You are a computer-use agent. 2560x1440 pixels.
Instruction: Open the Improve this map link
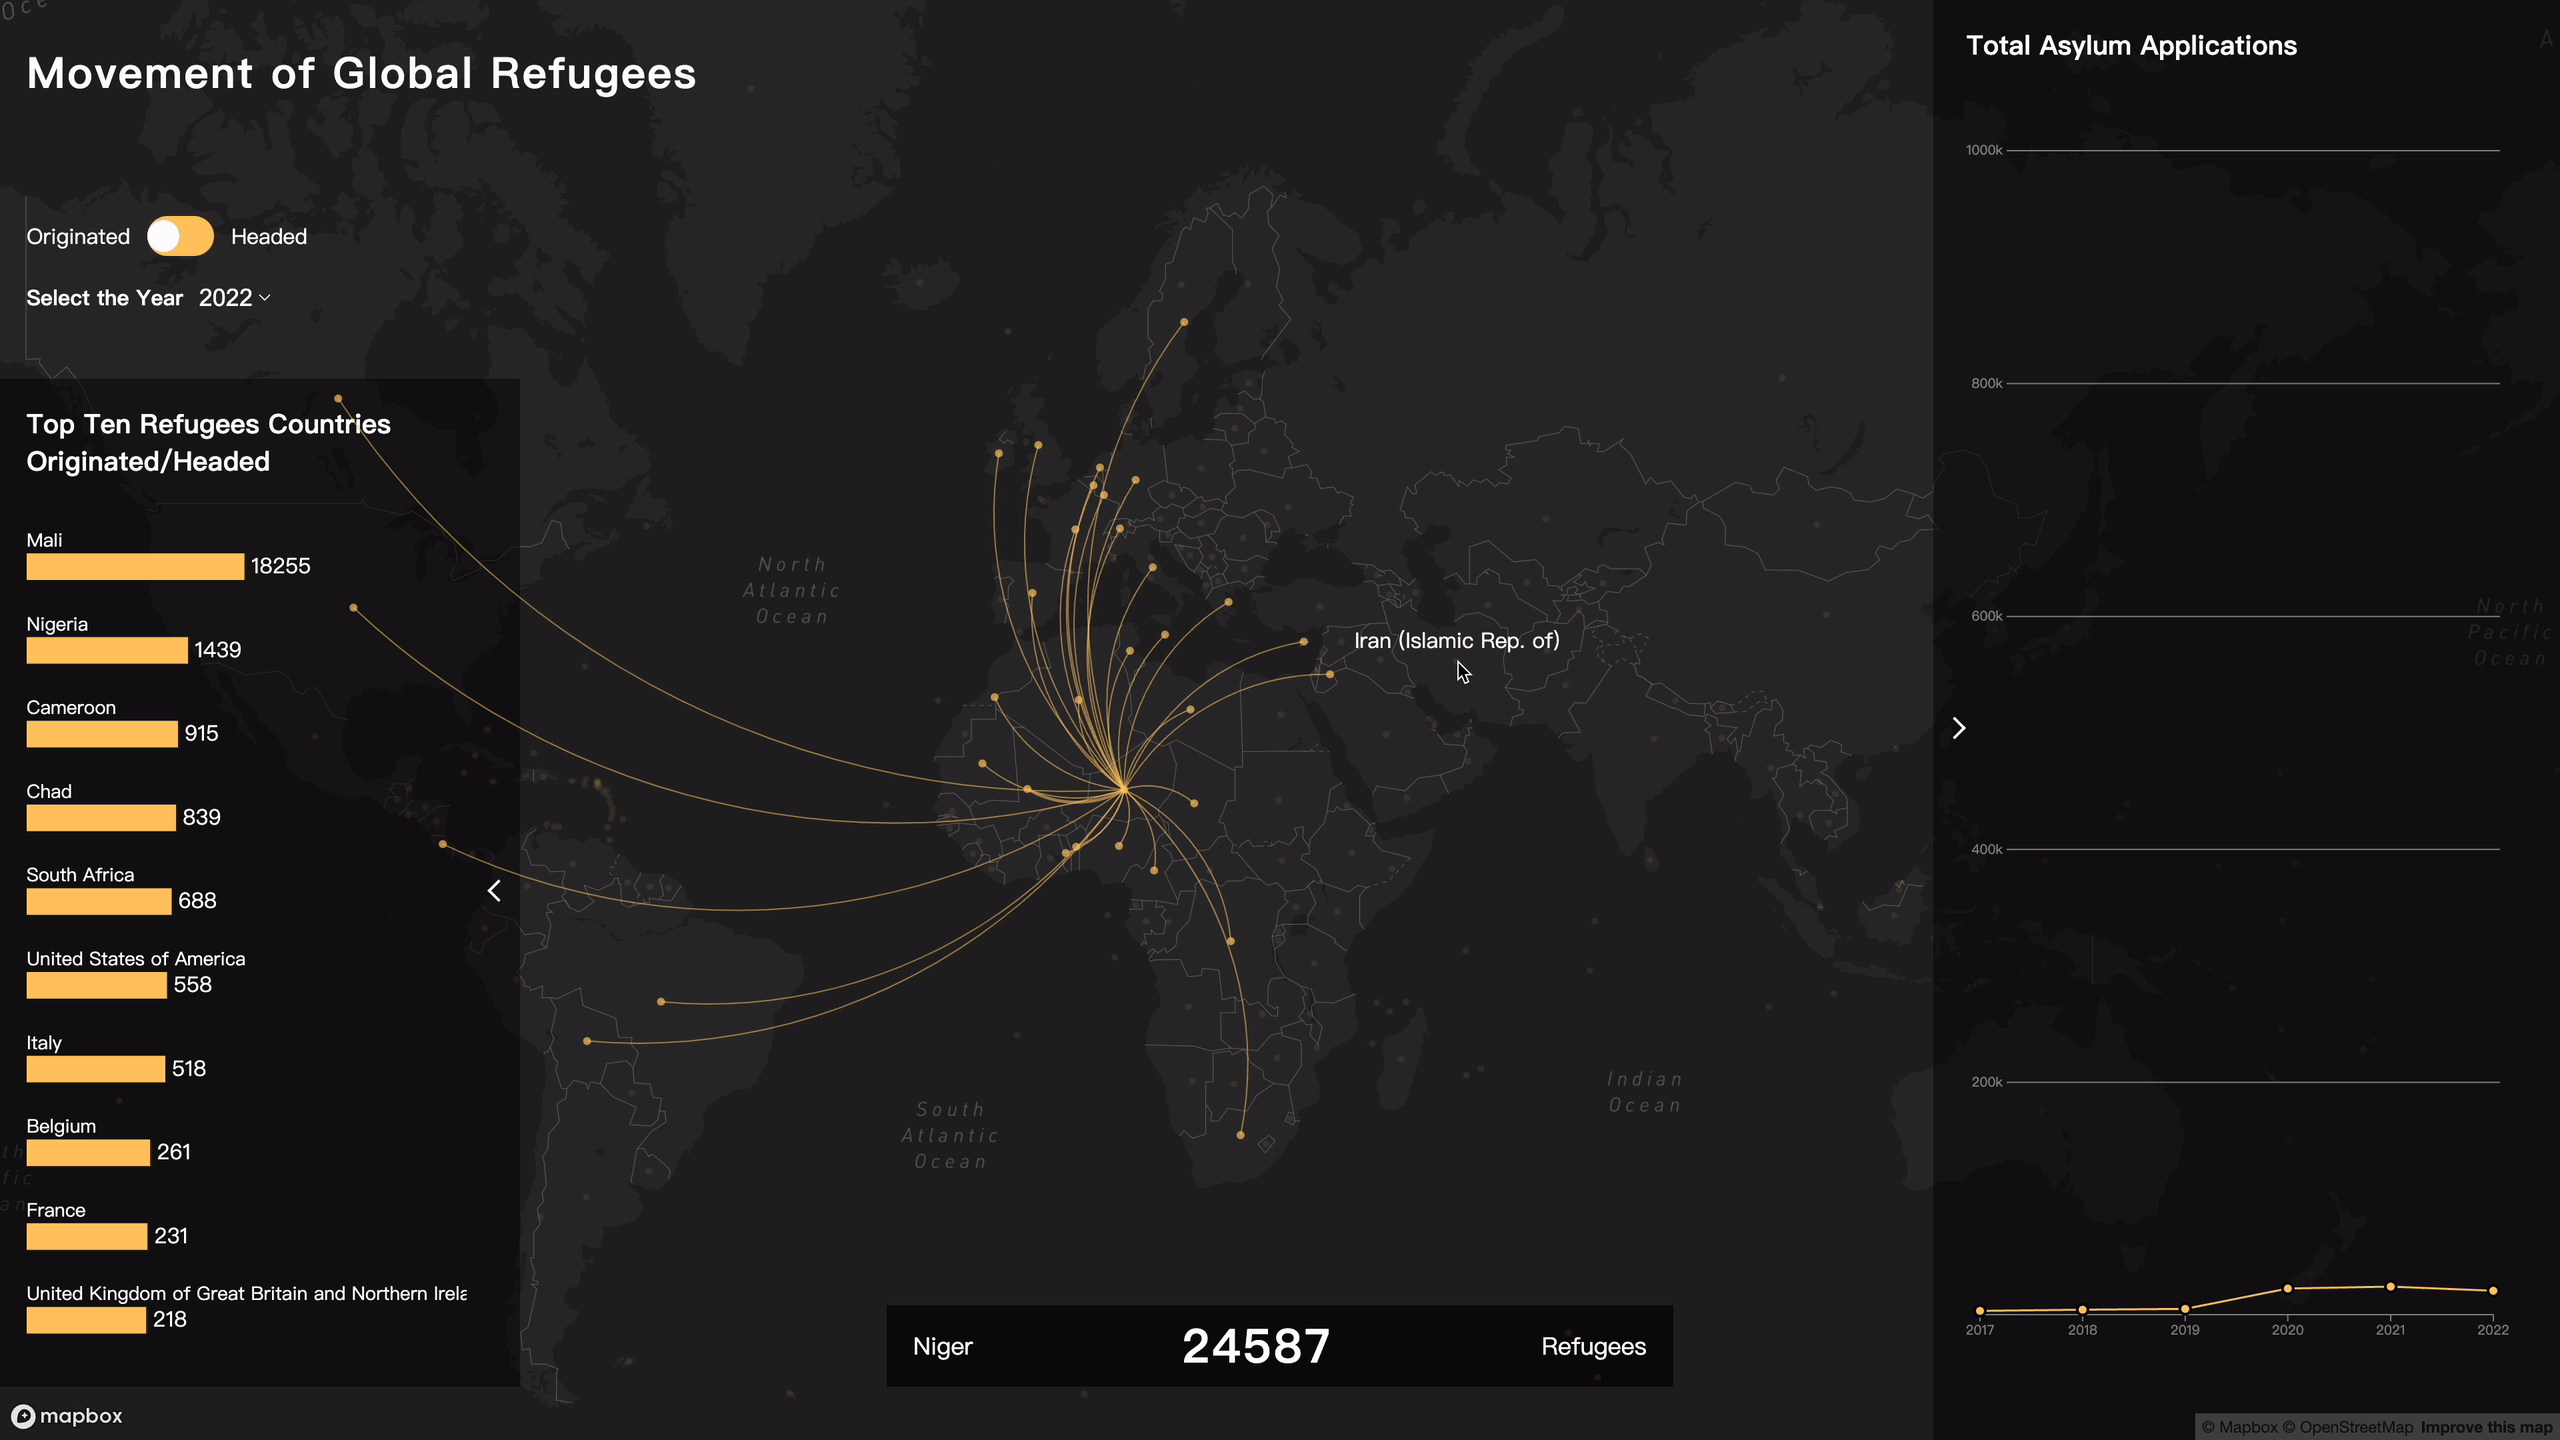point(2486,1427)
